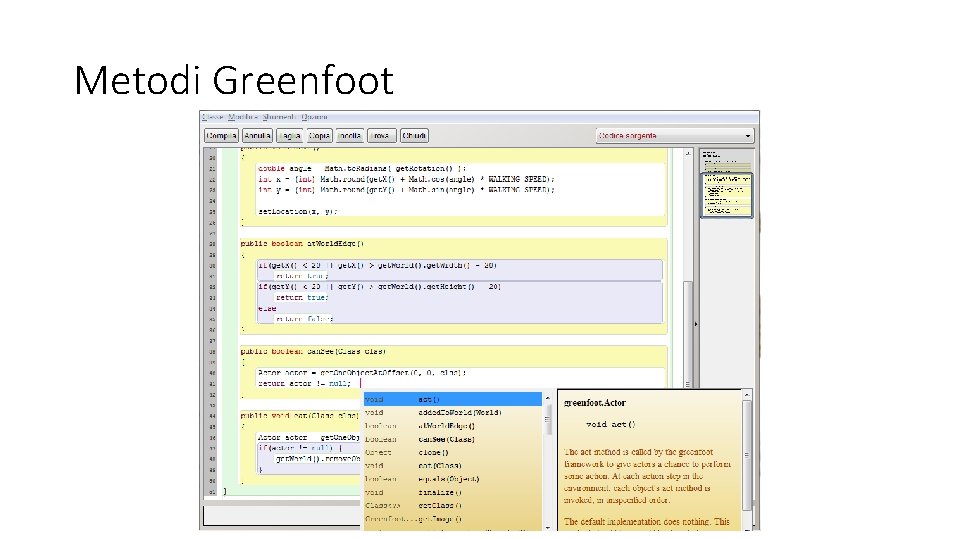
Task: Click the autocomplete list scroll-down arrow
Action: tap(547, 527)
